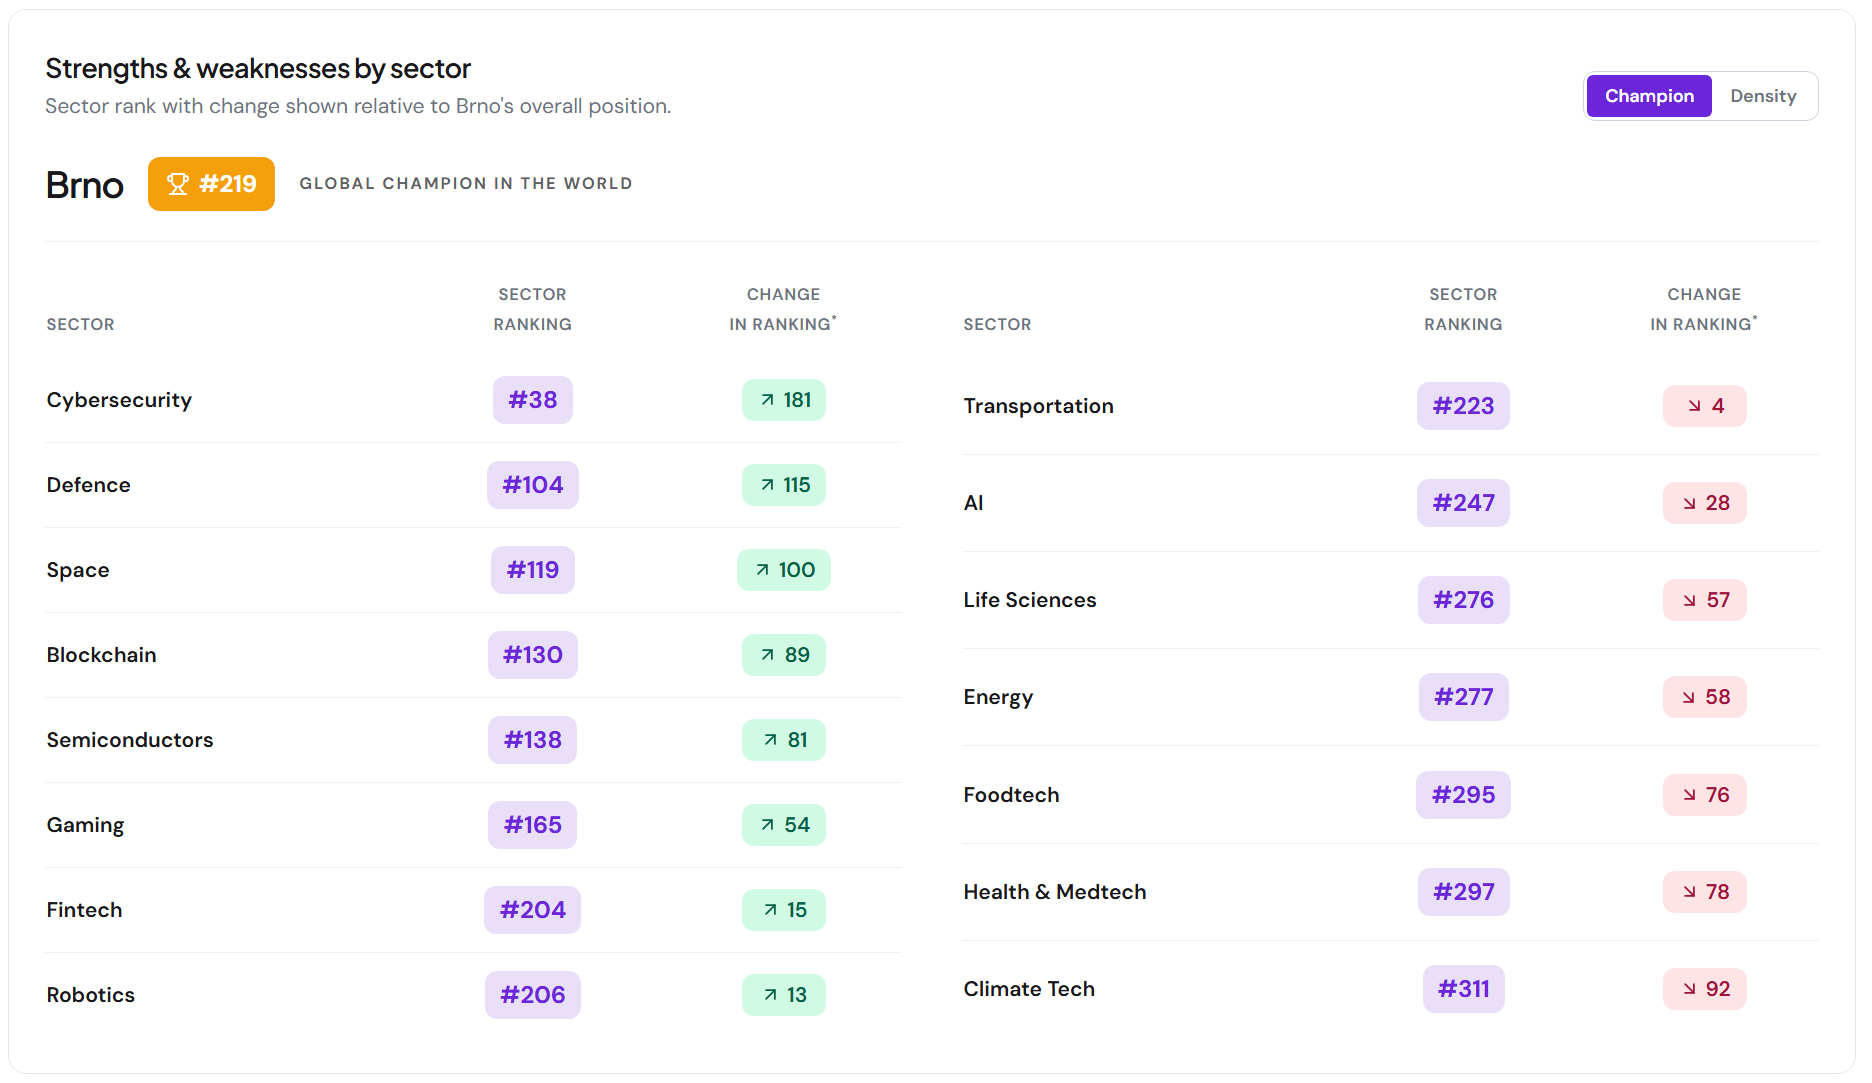Select the Semiconductors sector name
This screenshot has width=1872, height=1083.
pyautogui.click(x=130, y=740)
